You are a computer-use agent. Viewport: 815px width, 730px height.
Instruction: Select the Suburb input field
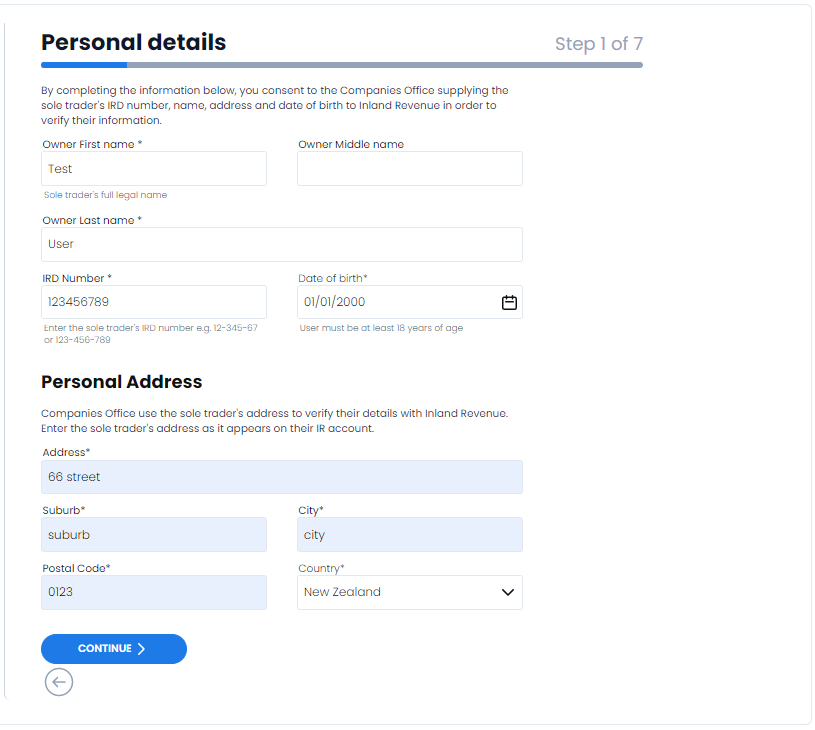pyautogui.click(x=154, y=535)
